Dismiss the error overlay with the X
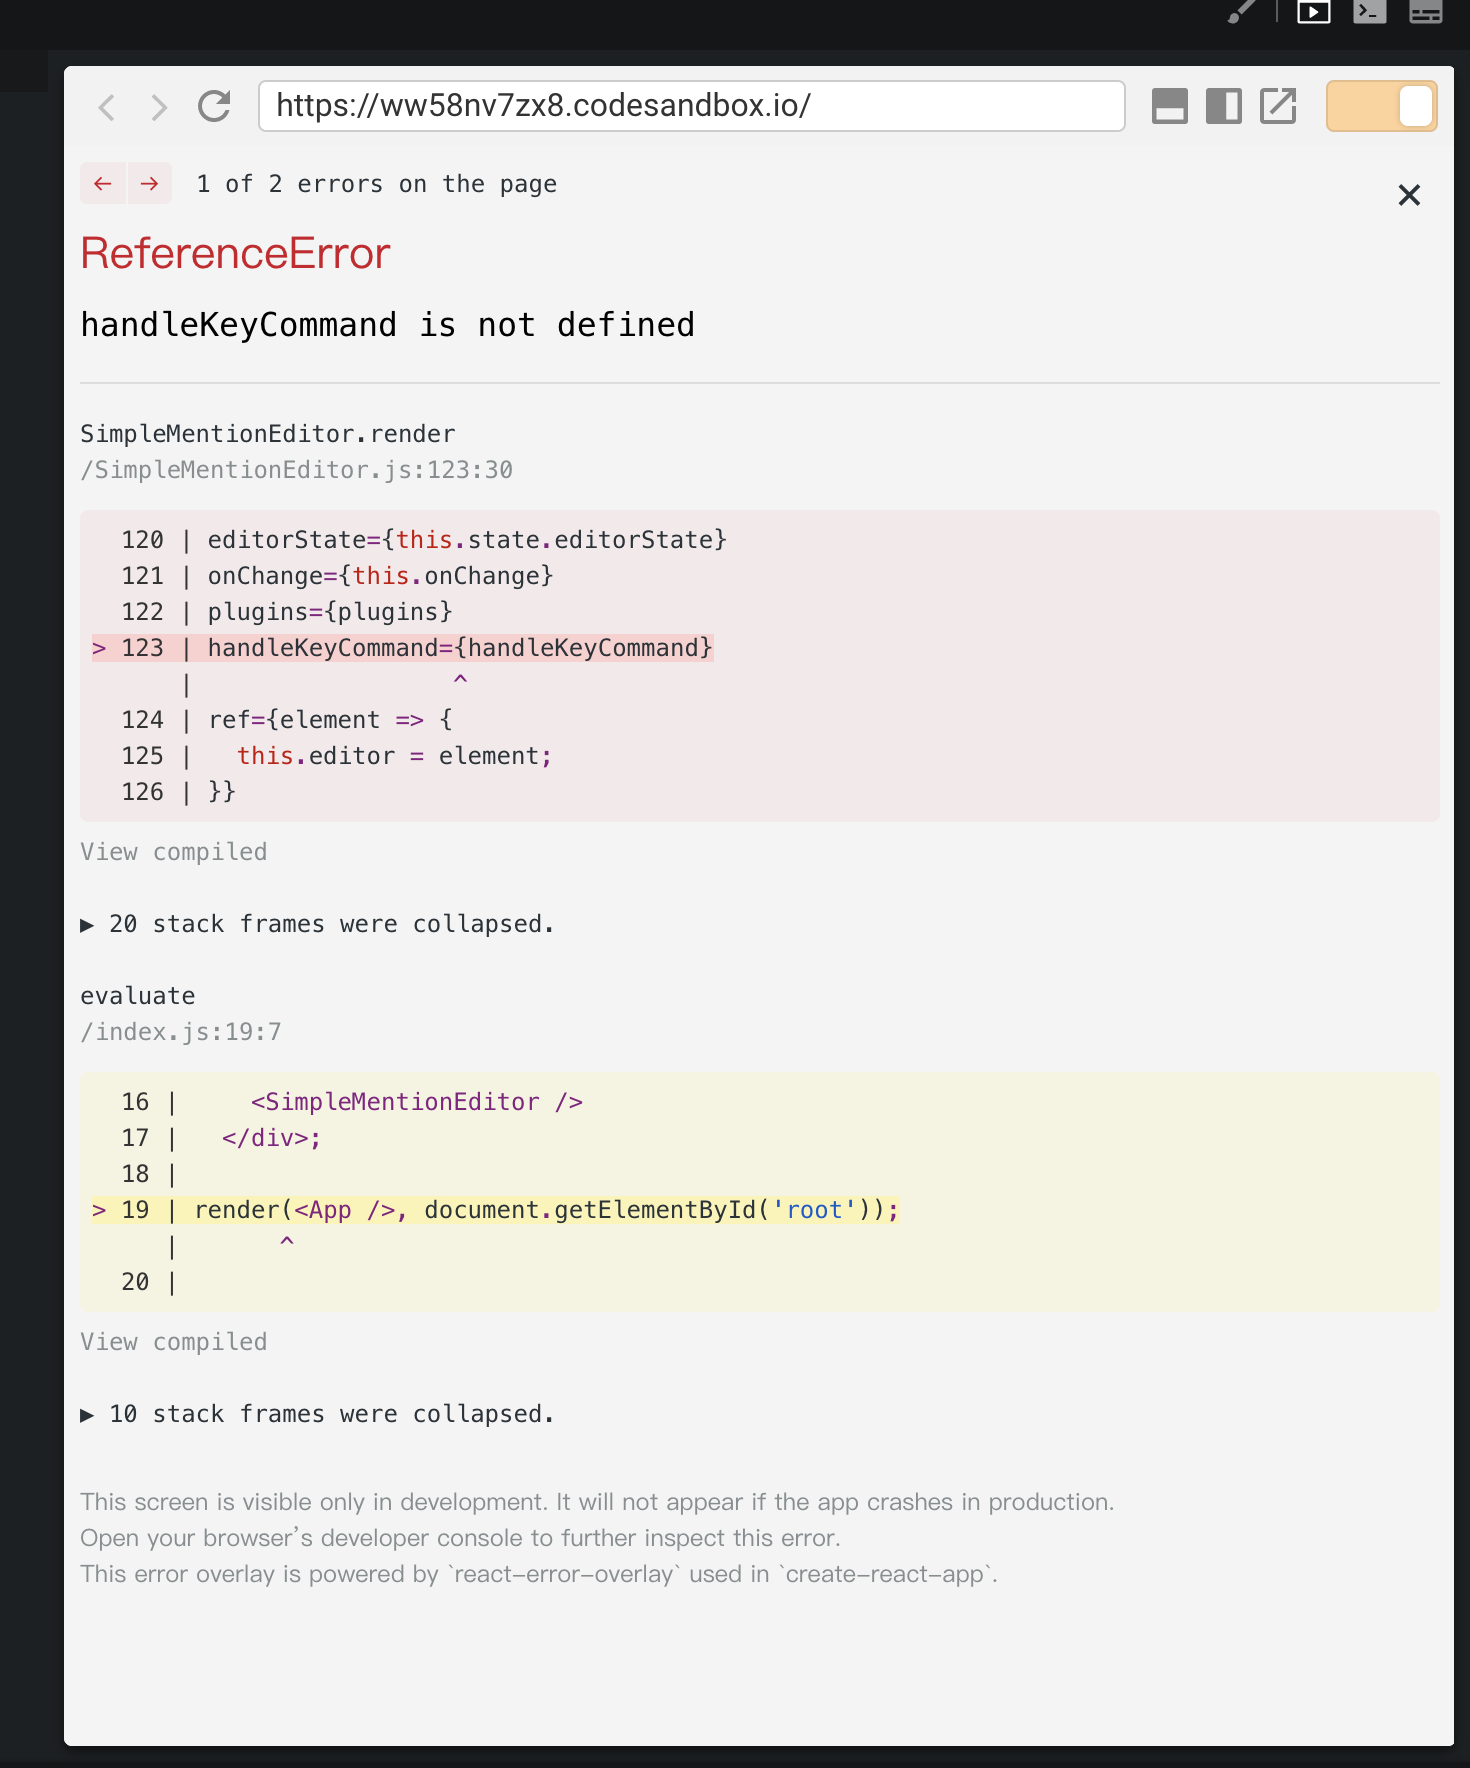The width and height of the screenshot is (1470, 1768). tap(1409, 195)
